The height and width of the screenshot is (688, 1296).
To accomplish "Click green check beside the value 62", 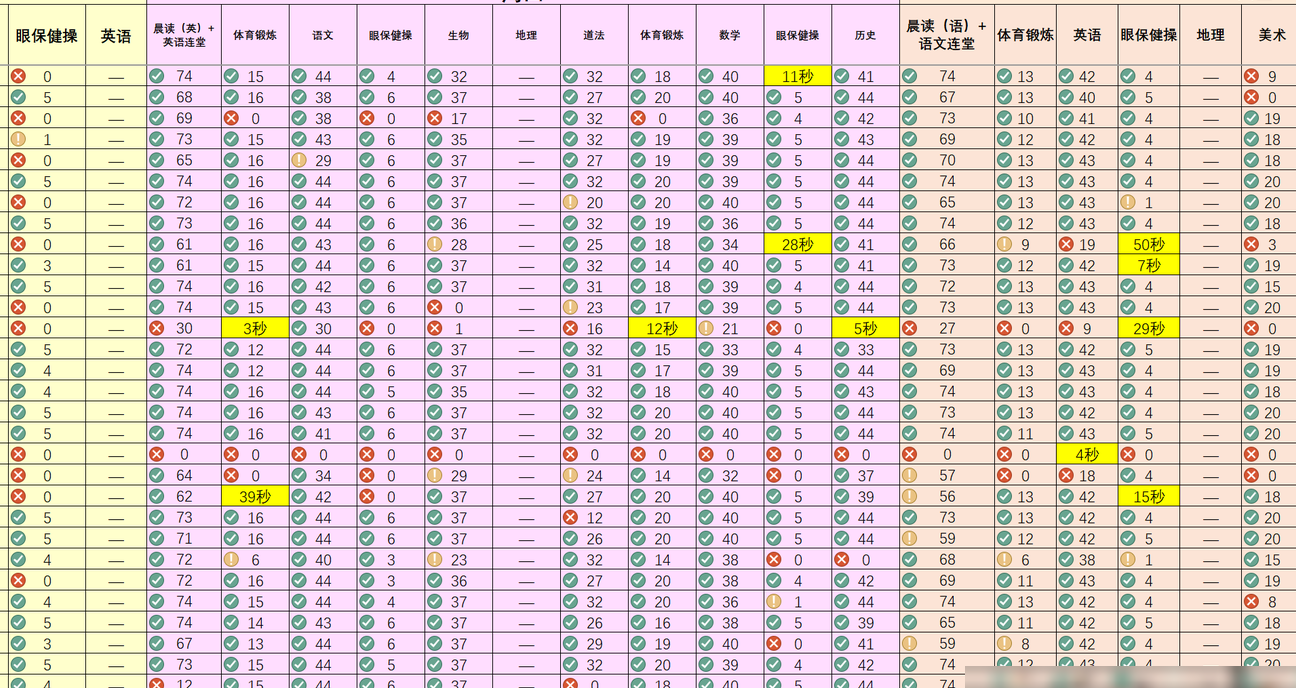I will click(156, 496).
